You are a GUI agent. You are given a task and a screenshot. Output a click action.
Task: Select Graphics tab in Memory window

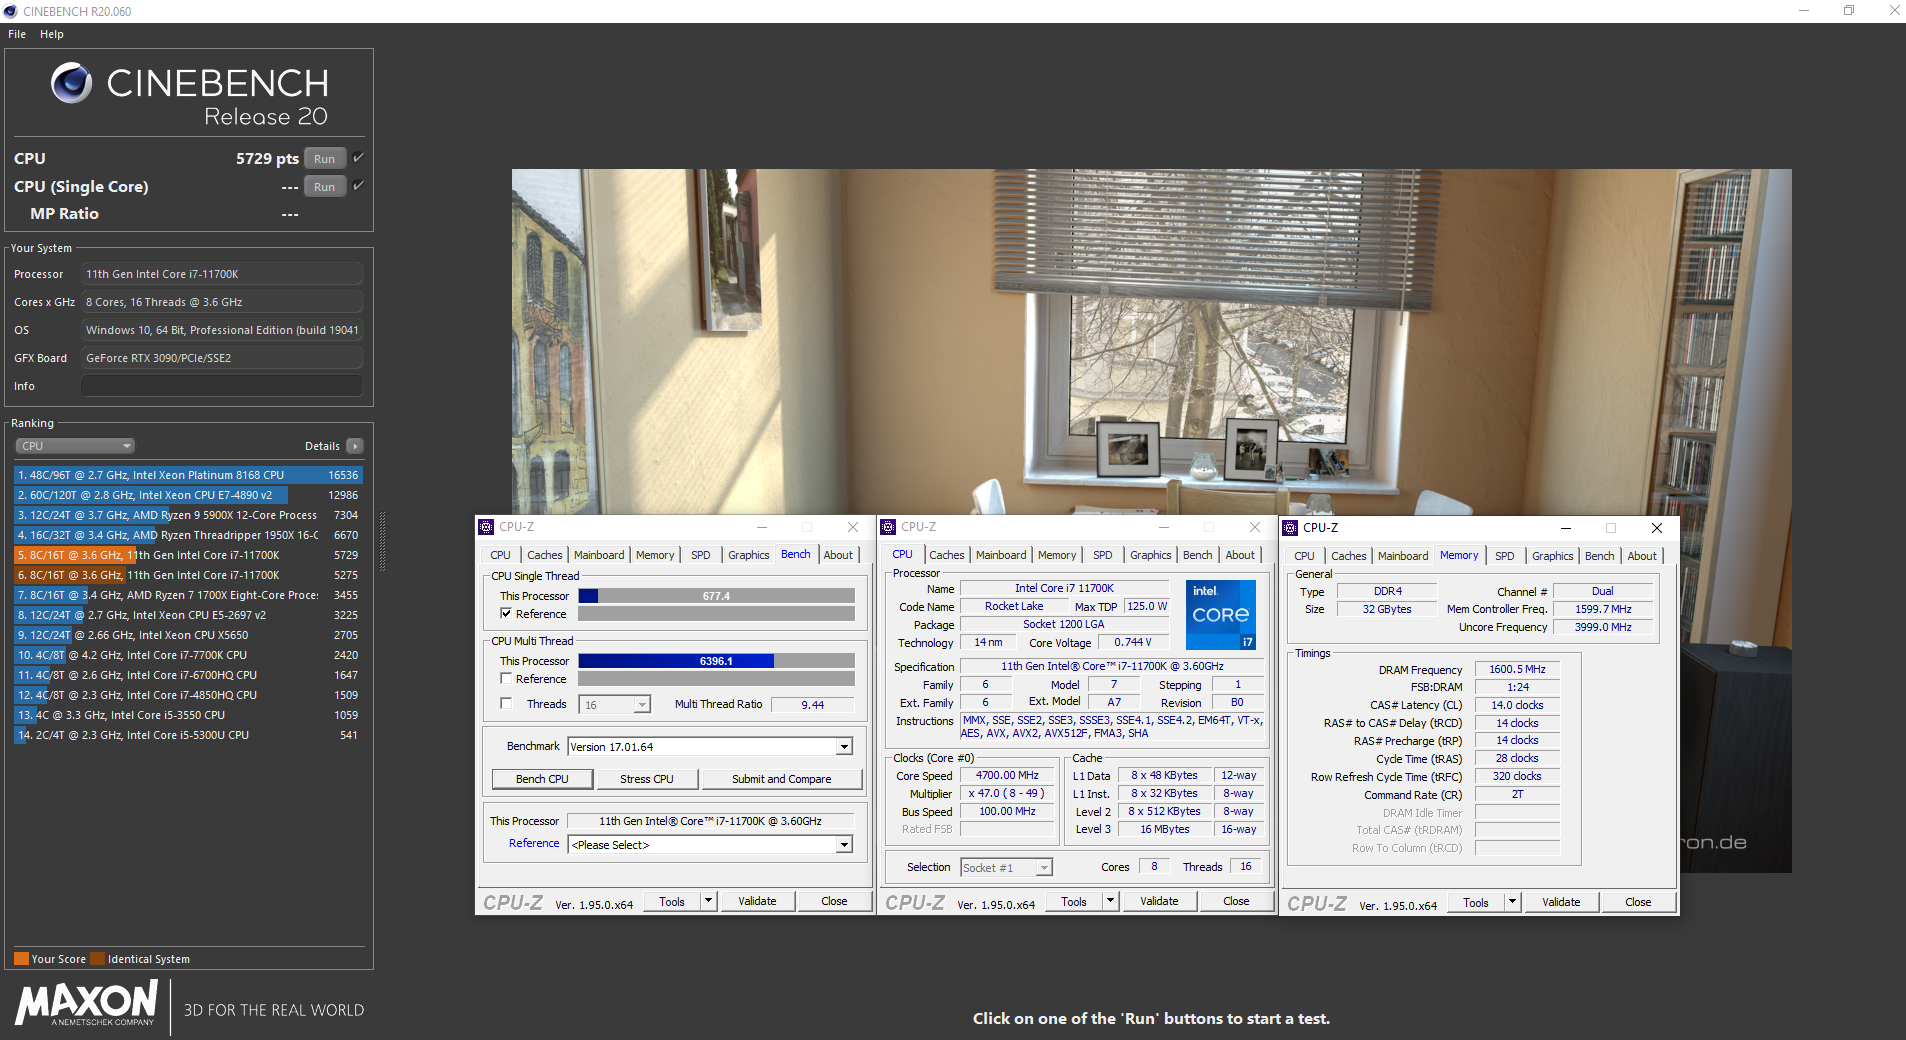[1552, 556]
